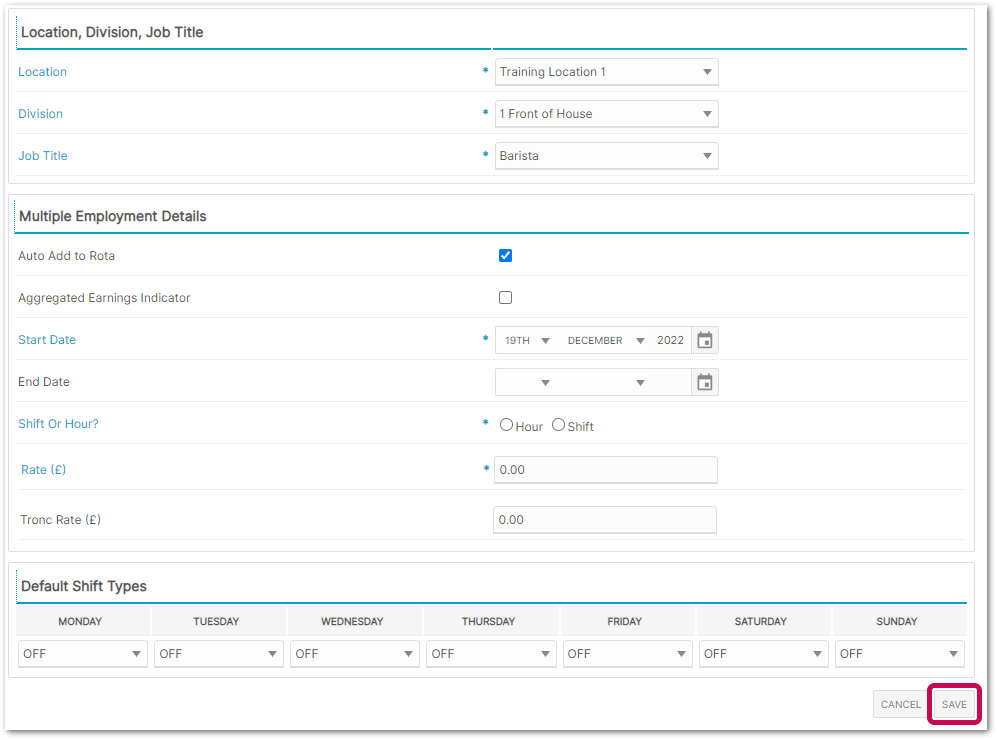Open Start Date month dropdown
Screen dimensions: 996x739
605,340
